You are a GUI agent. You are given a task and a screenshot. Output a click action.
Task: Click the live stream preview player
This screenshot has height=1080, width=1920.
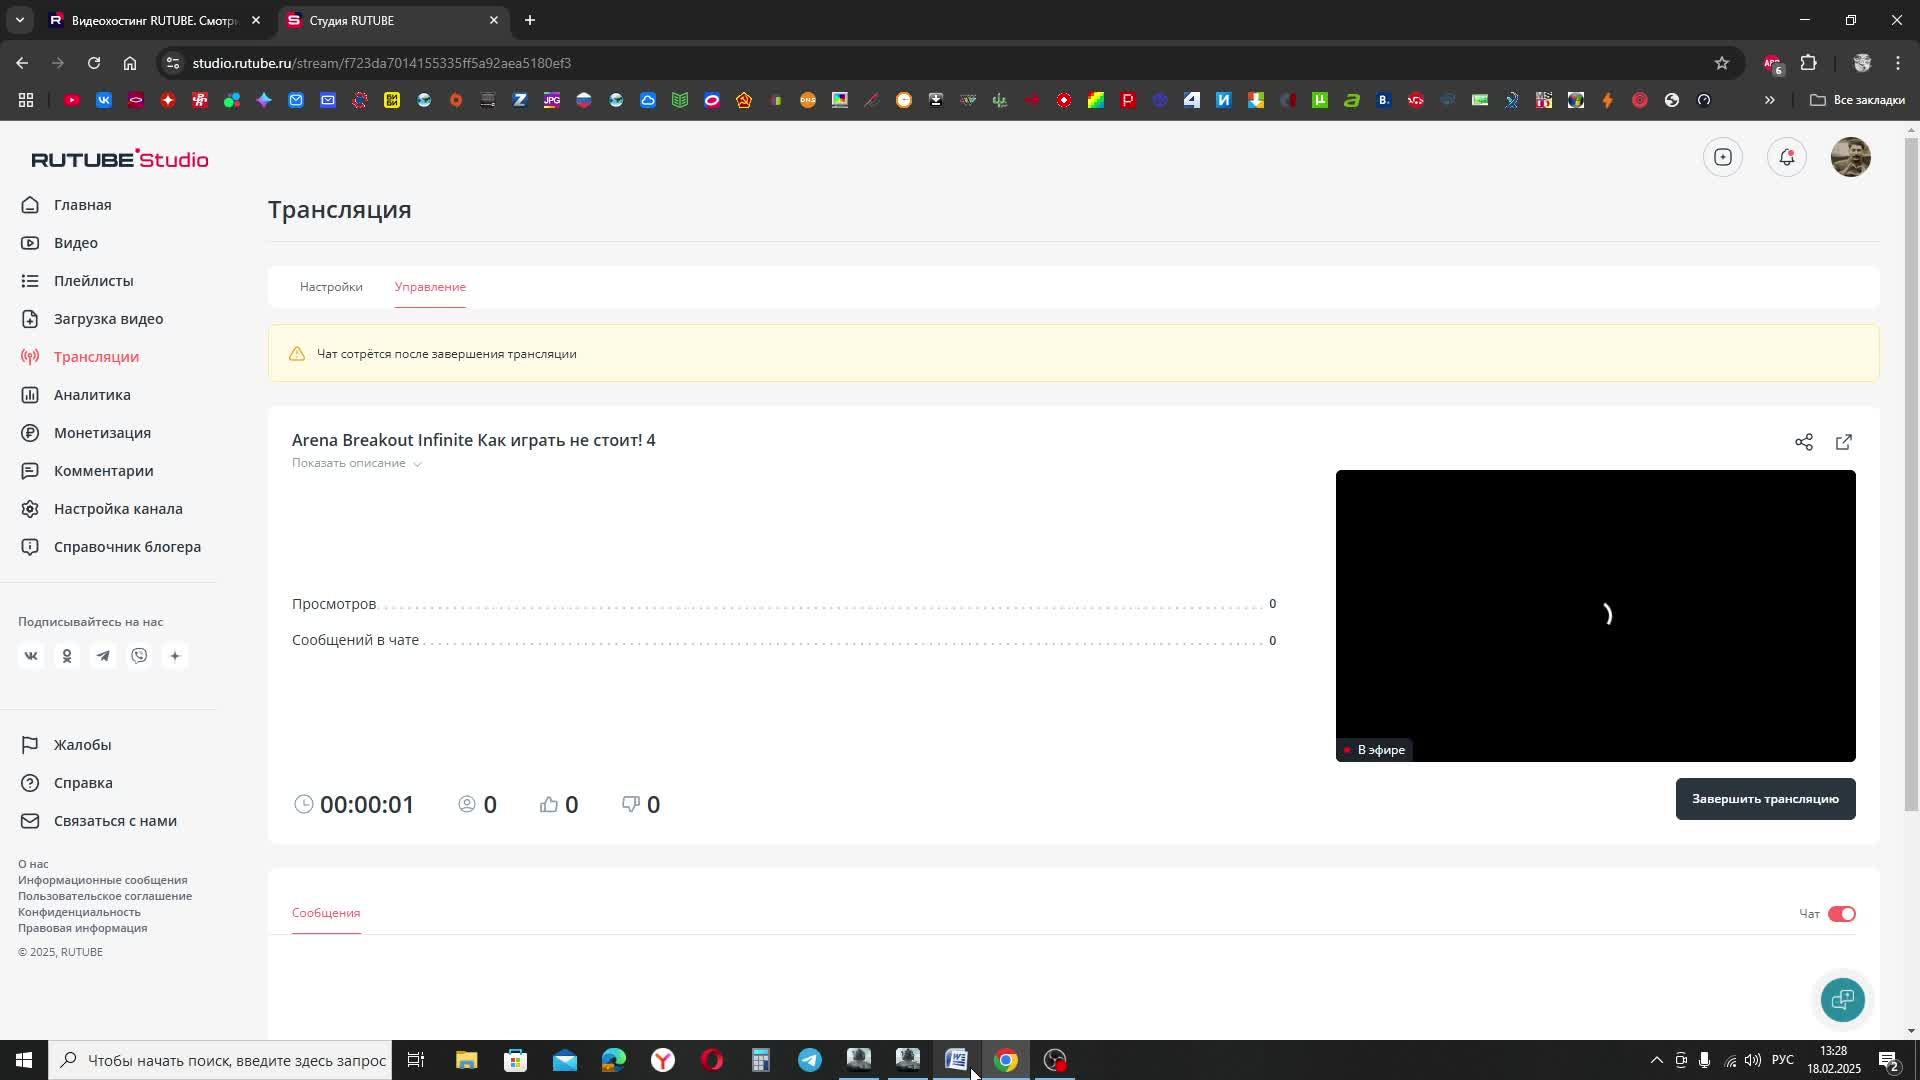tap(1595, 615)
